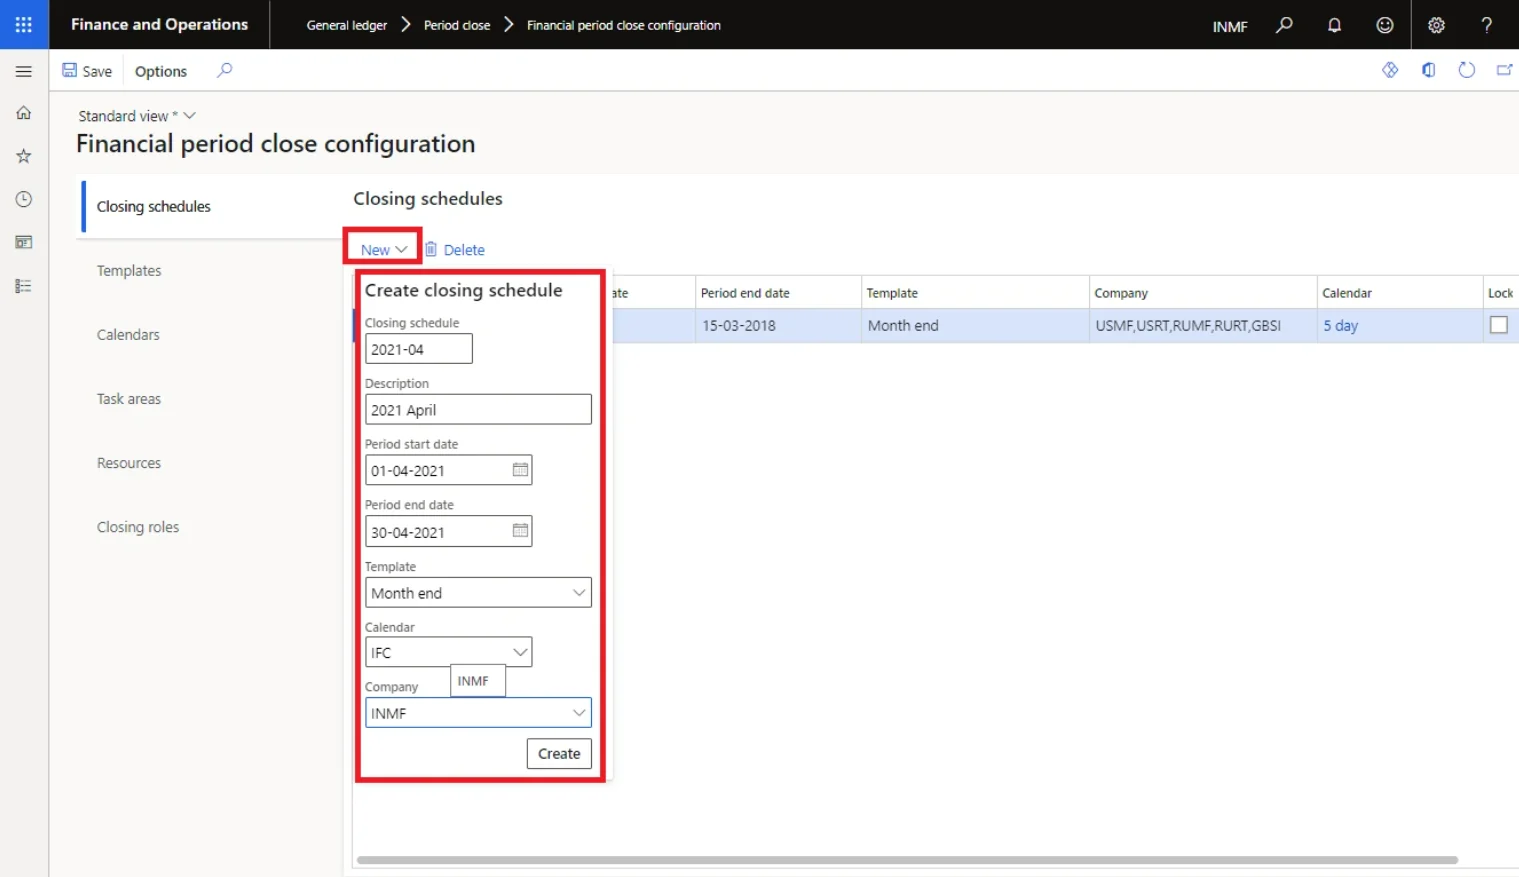This screenshot has width=1519, height=877.
Task: Open page in new window icon
Action: click(x=1504, y=70)
